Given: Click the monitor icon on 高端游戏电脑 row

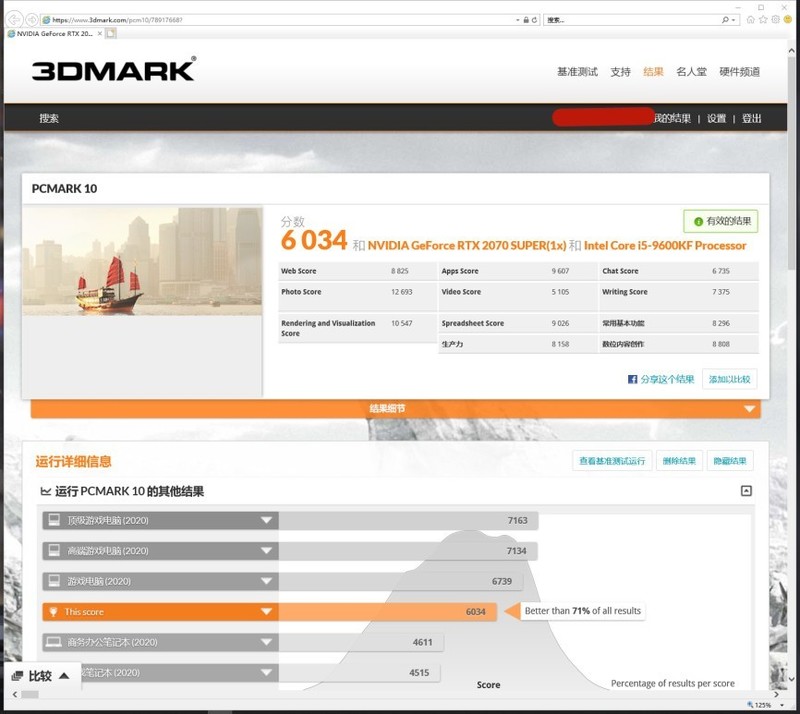Looking at the screenshot, I should [54, 550].
